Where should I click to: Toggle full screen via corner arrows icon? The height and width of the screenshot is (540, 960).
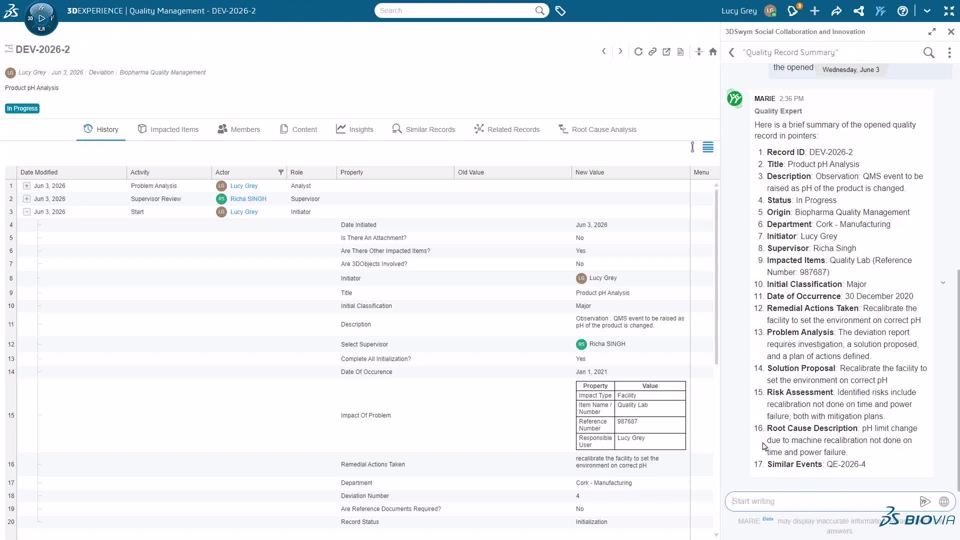[x=949, y=10]
